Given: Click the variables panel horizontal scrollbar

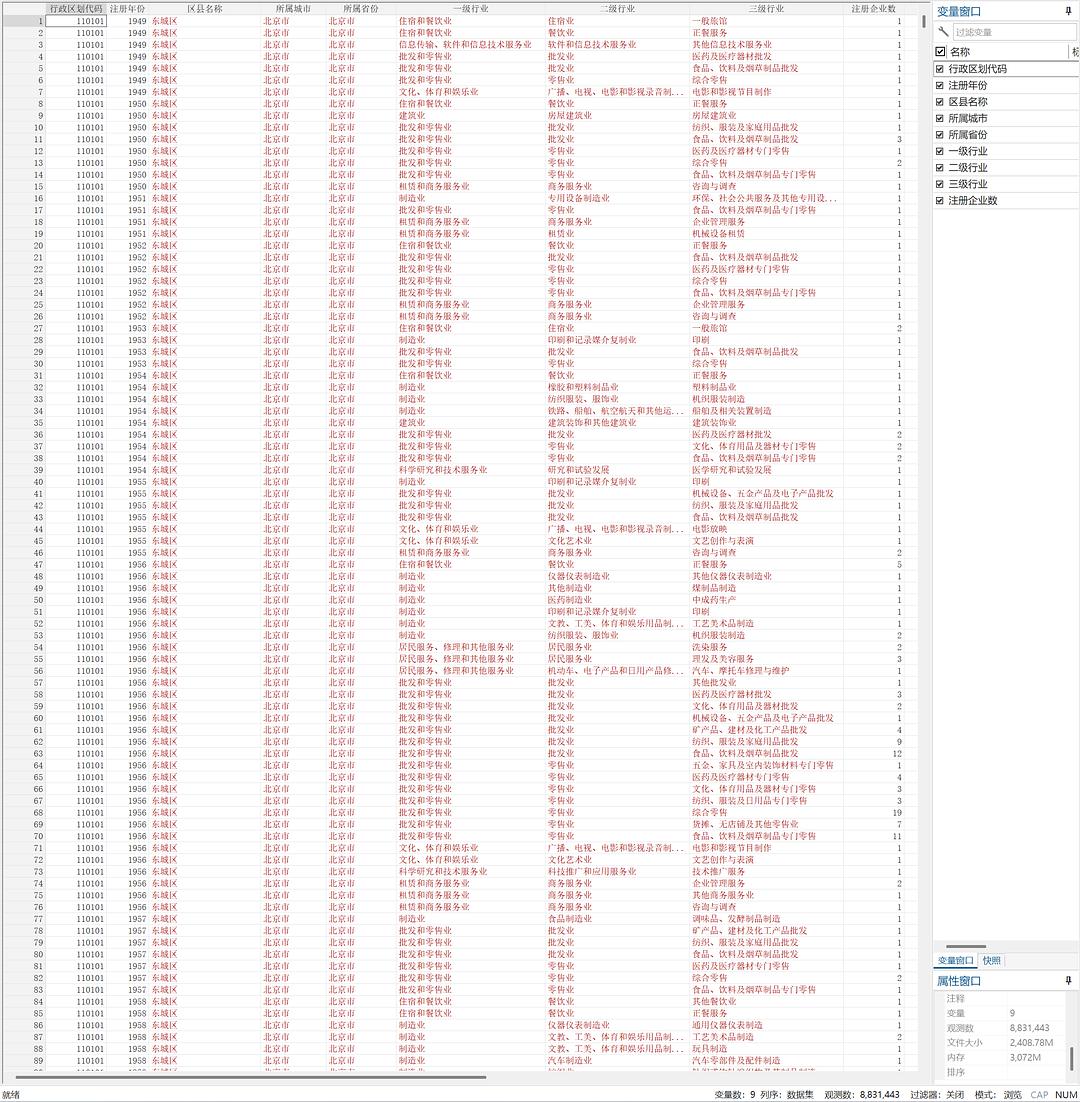Looking at the screenshot, I should (x=965, y=947).
